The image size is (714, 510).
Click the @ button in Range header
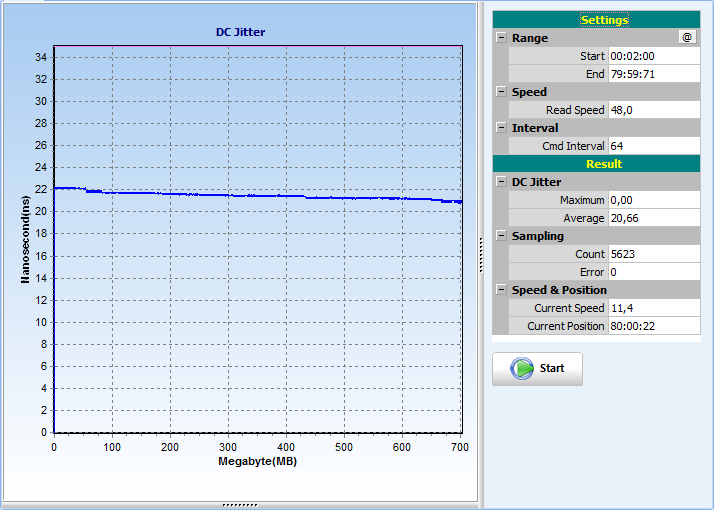tap(687, 37)
